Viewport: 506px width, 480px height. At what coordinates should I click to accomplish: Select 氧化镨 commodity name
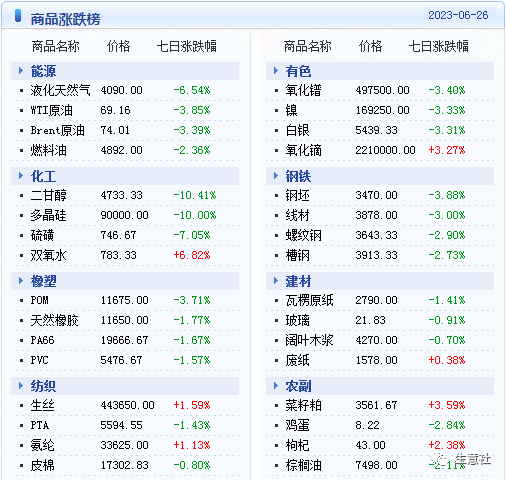303,90
